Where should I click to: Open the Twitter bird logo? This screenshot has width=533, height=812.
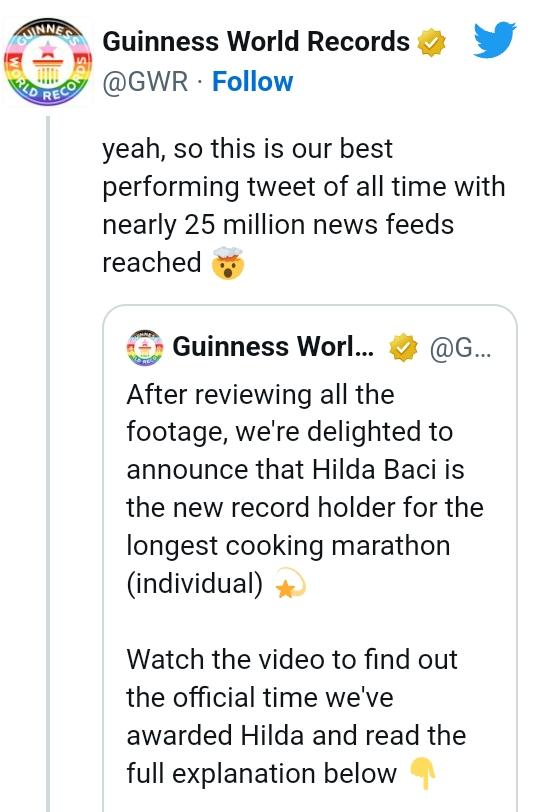click(495, 39)
